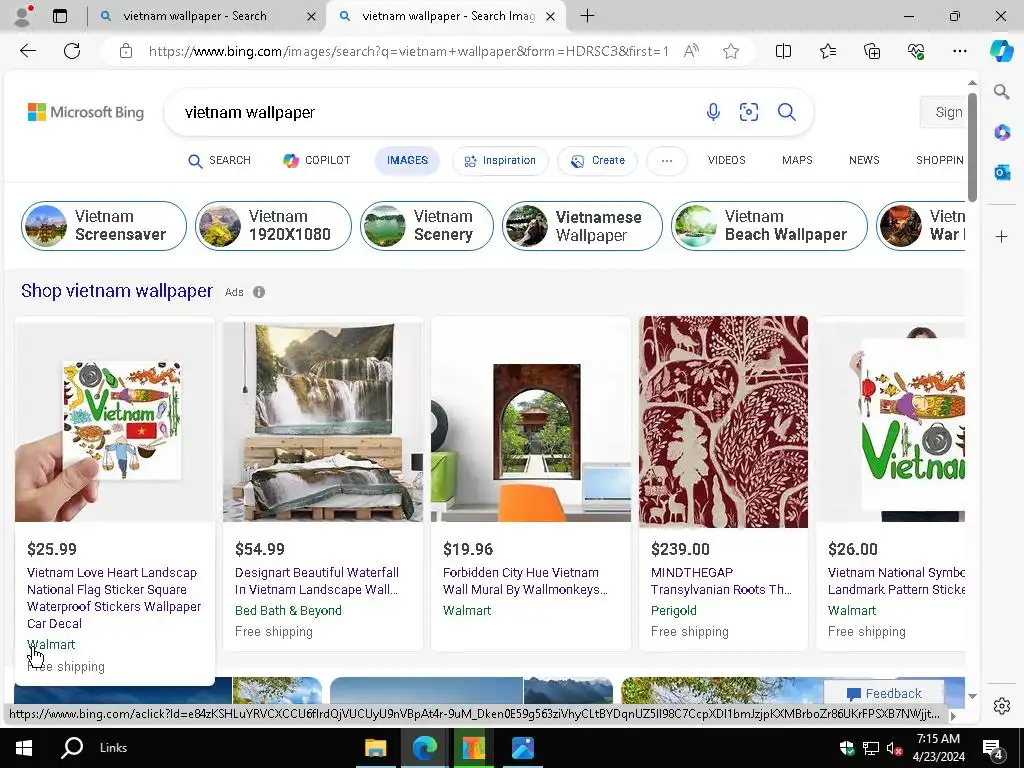Open Microsoft 365 sidebar app
The width and height of the screenshot is (1024, 768).
pyautogui.click(x=1001, y=133)
